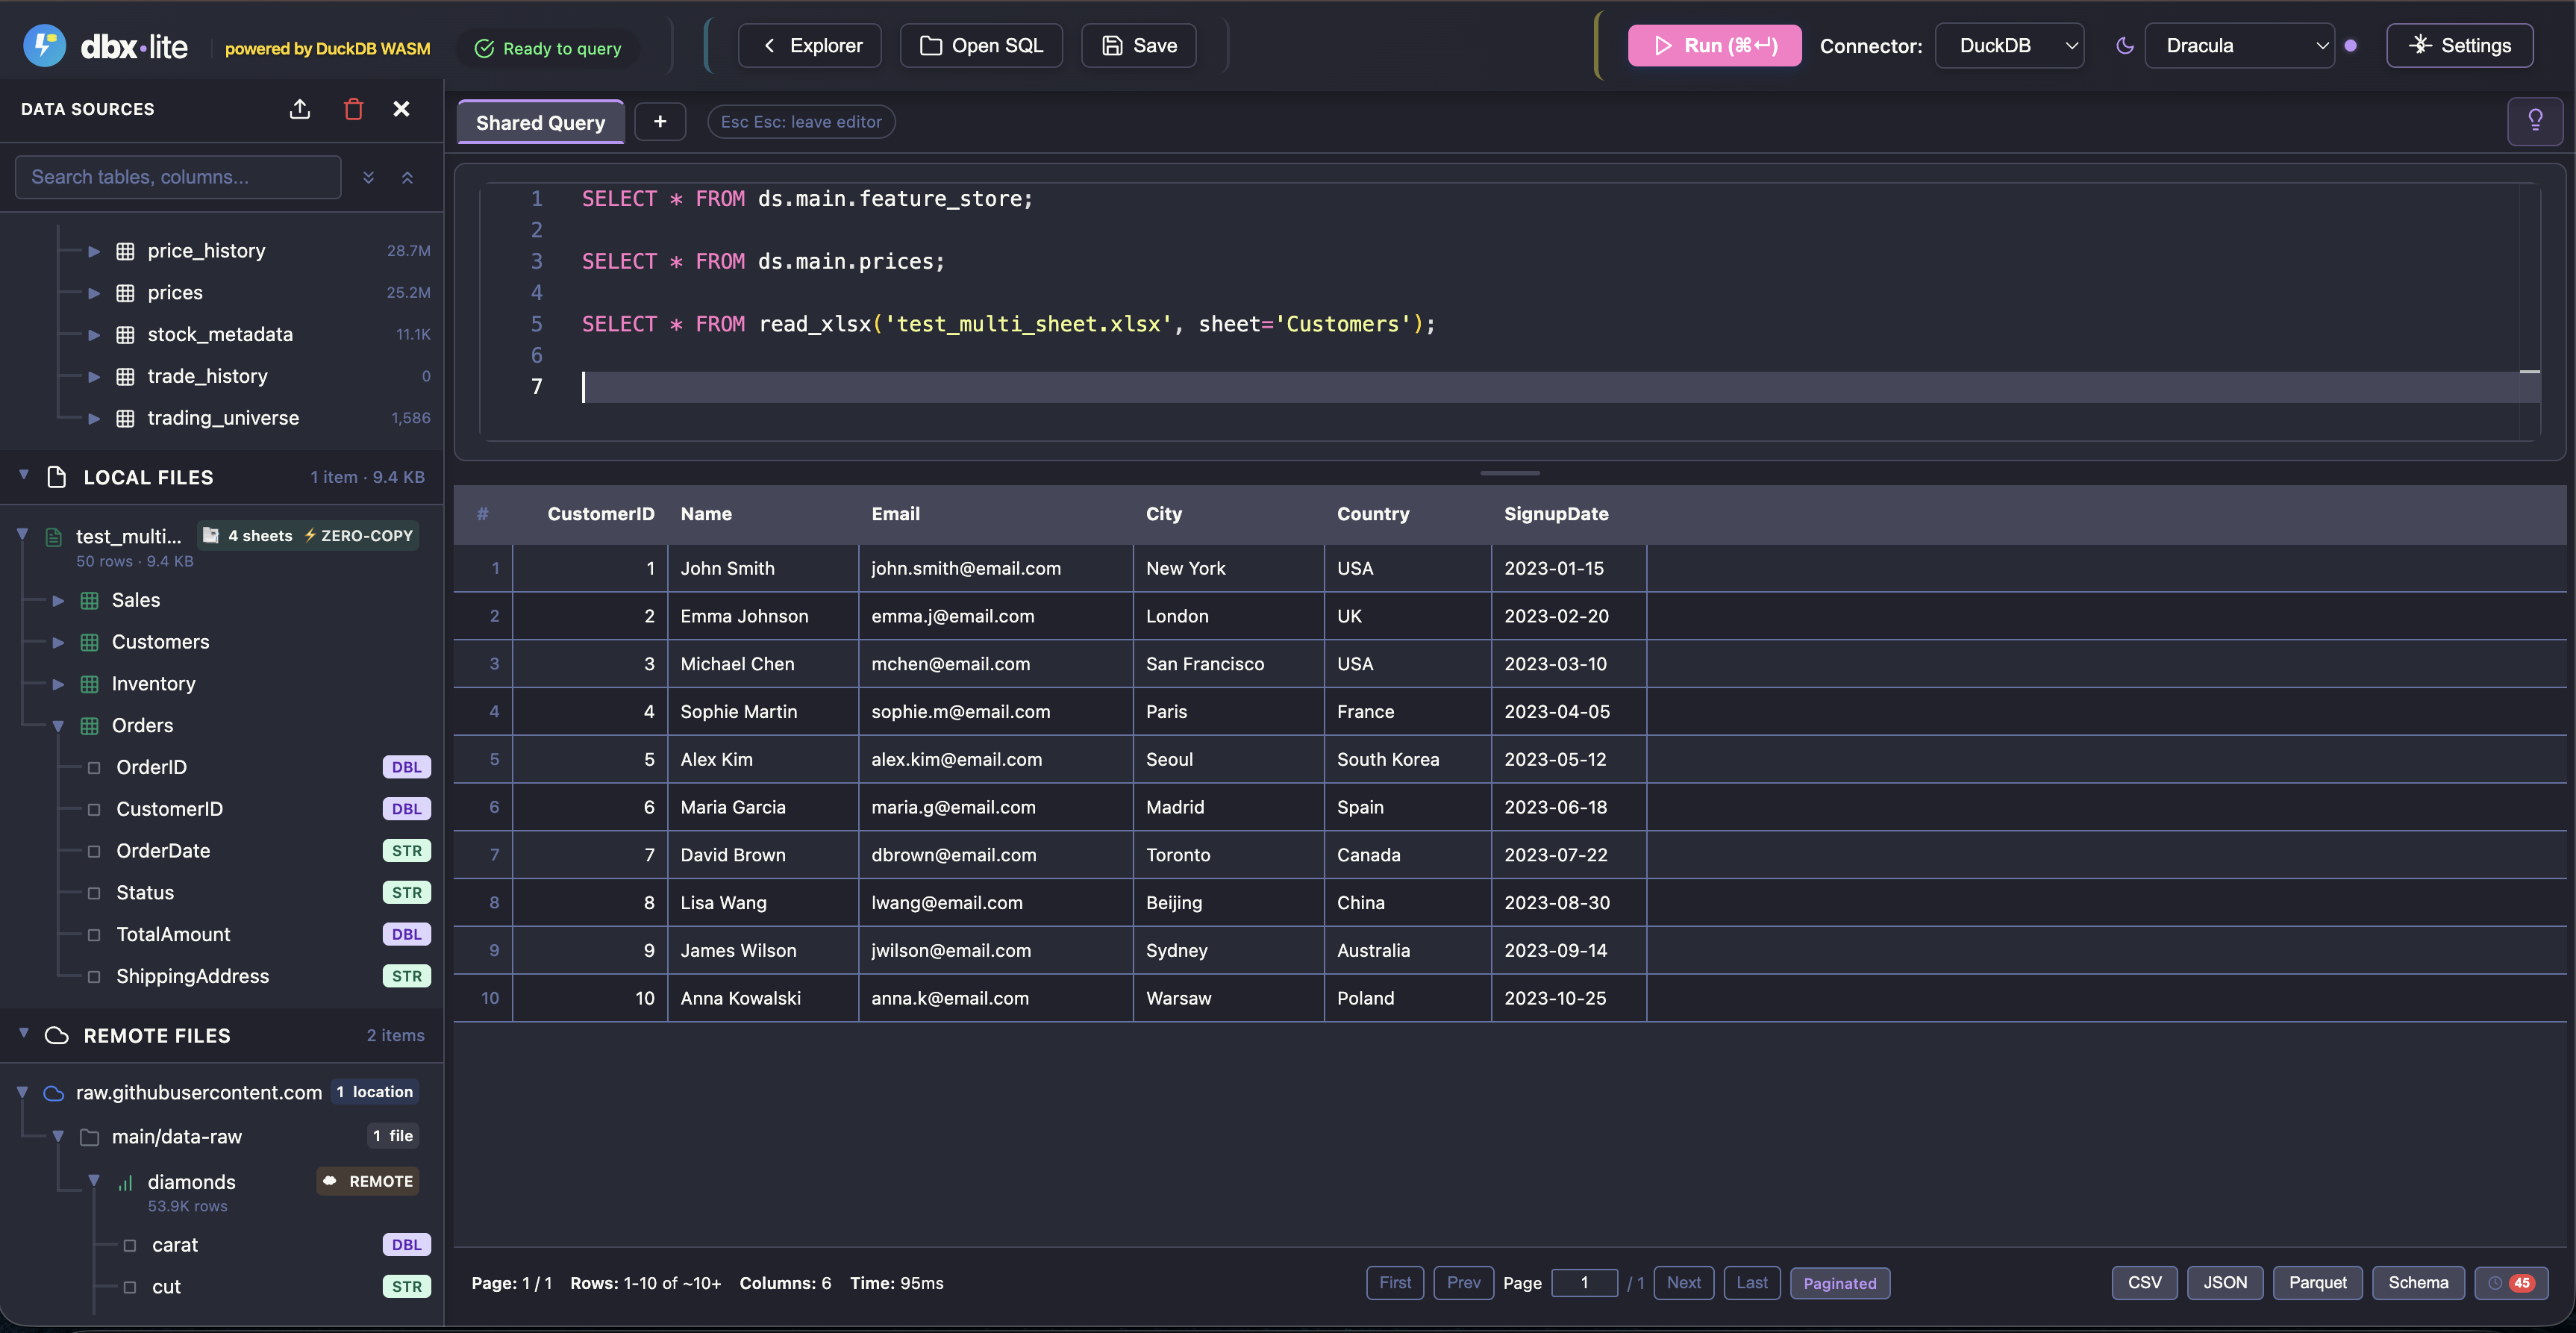Open the Dracula theme dropdown

[x=2239, y=46]
